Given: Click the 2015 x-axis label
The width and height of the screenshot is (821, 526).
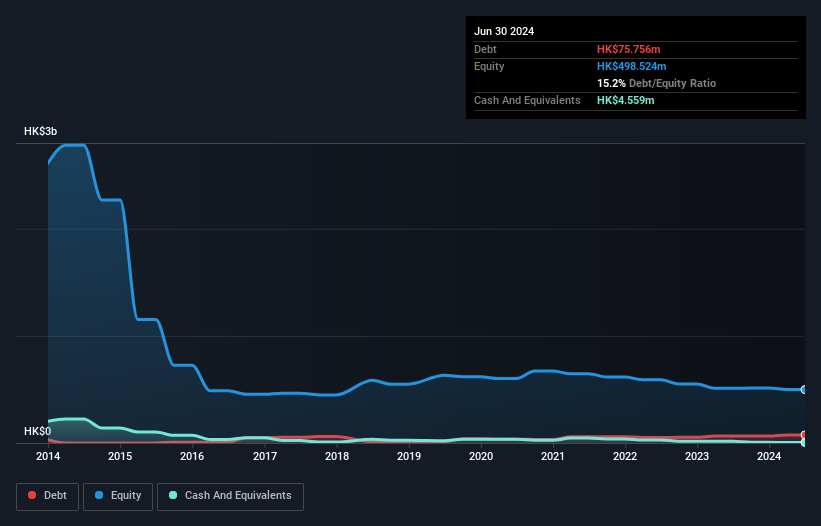Looking at the screenshot, I should click(120, 456).
